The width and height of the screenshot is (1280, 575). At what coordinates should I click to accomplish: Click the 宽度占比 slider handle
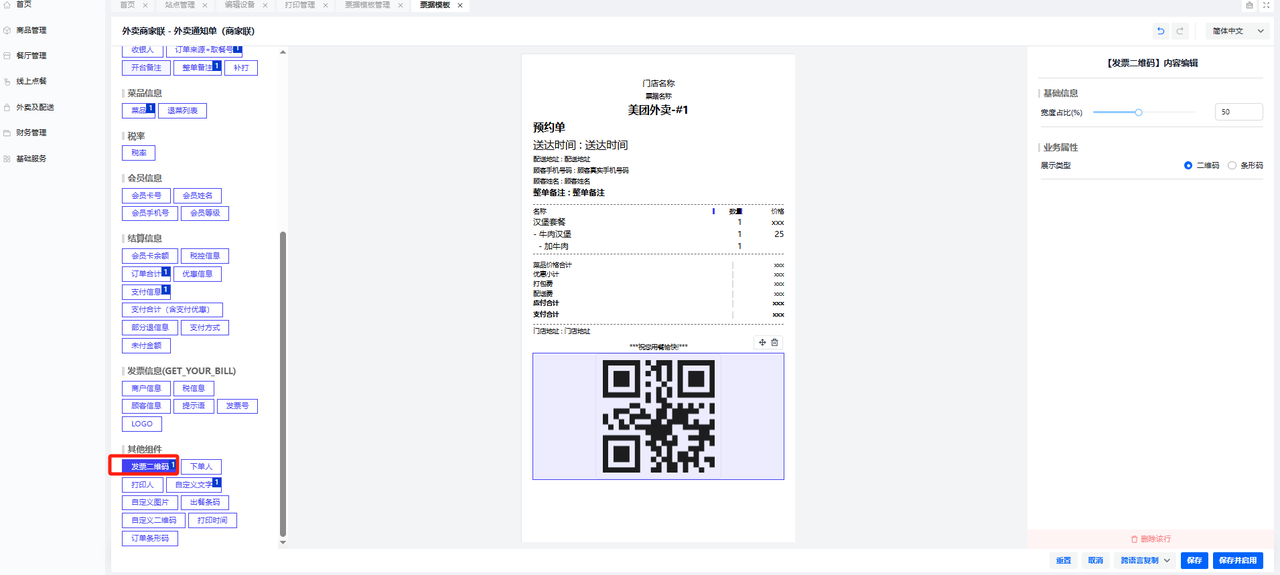[x=1138, y=112]
